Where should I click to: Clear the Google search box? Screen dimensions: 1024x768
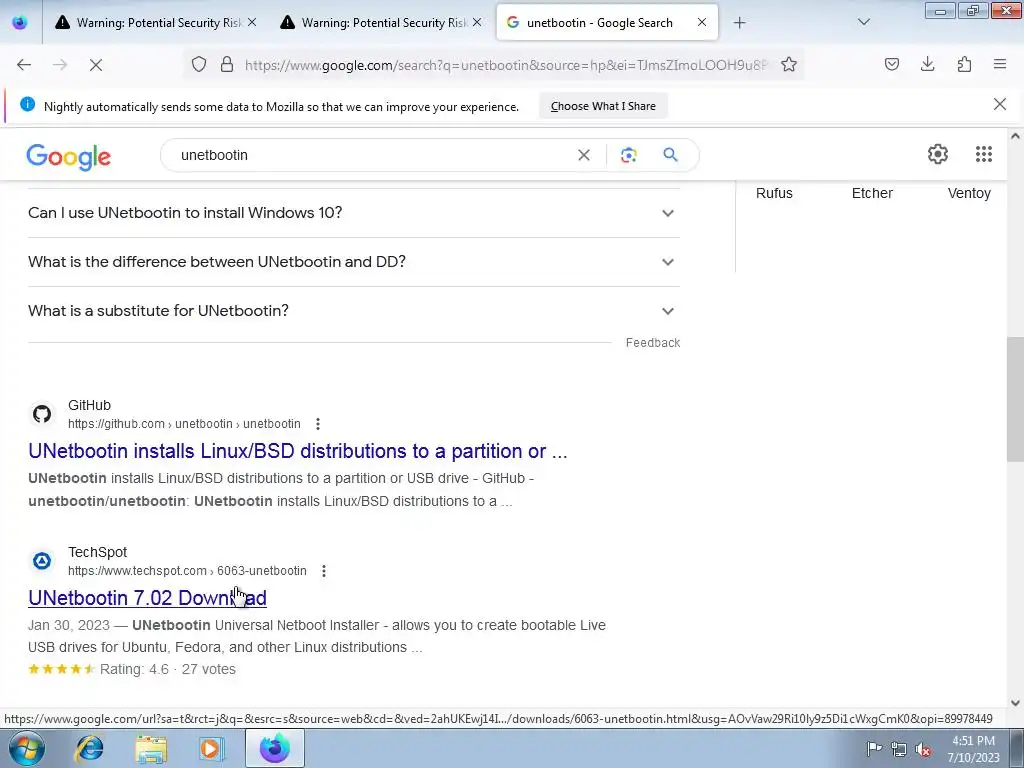pos(584,155)
